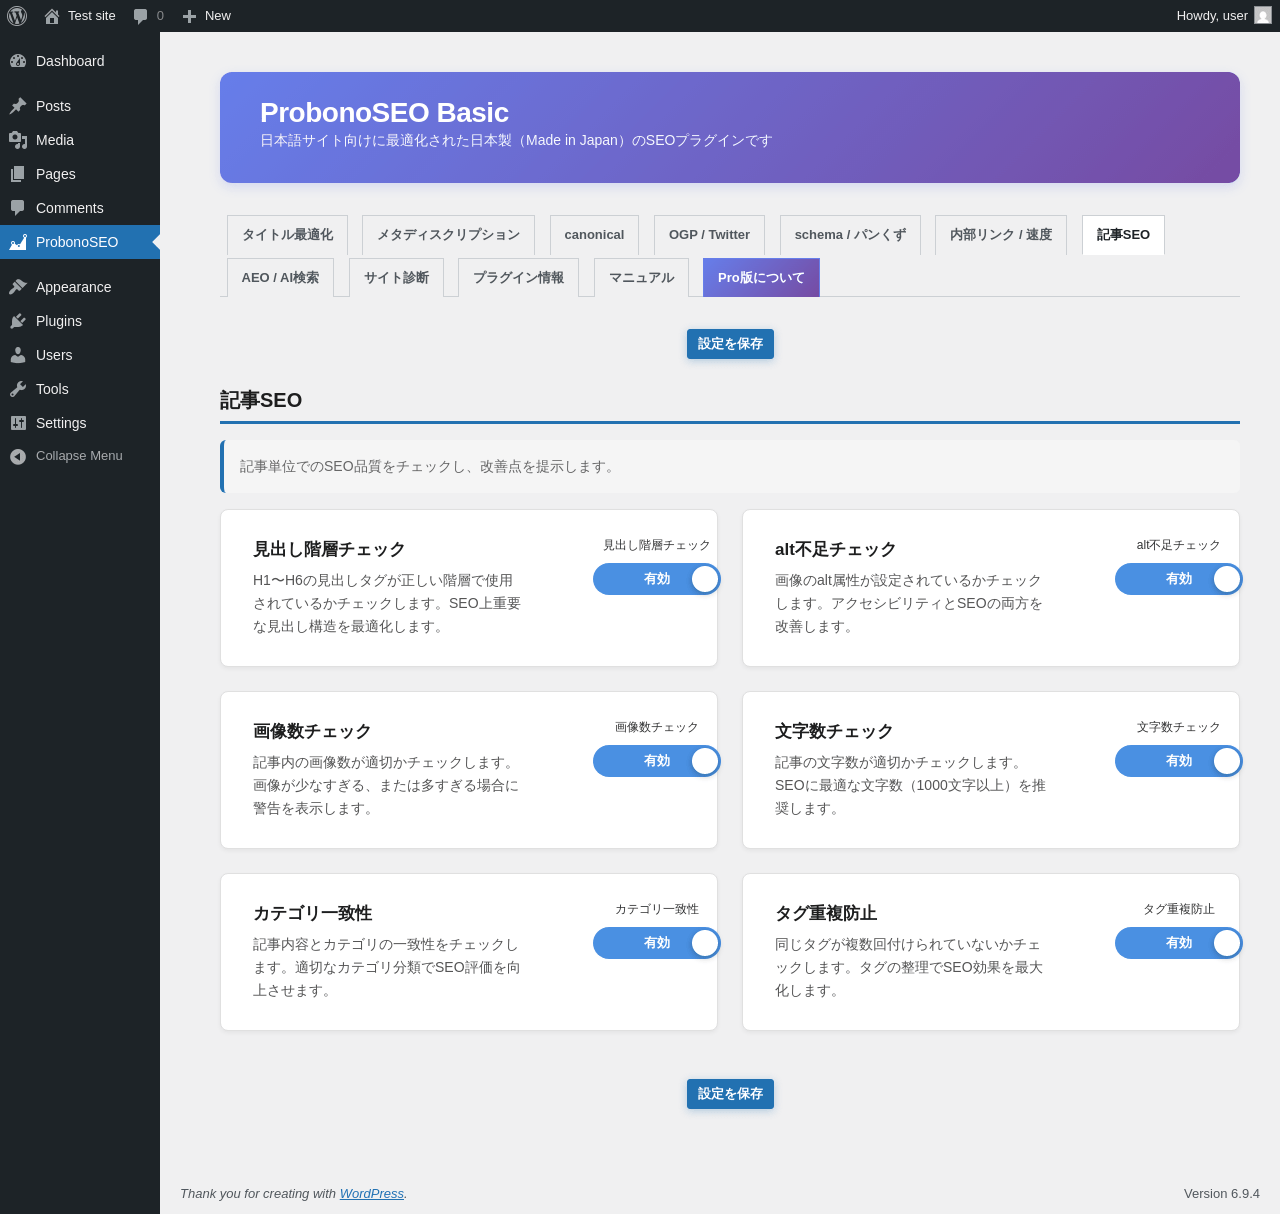The width and height of the screenshot is (1280, 1214).
Task: Click the Pages icon in sidebar
Action: (x=18, y=174)
